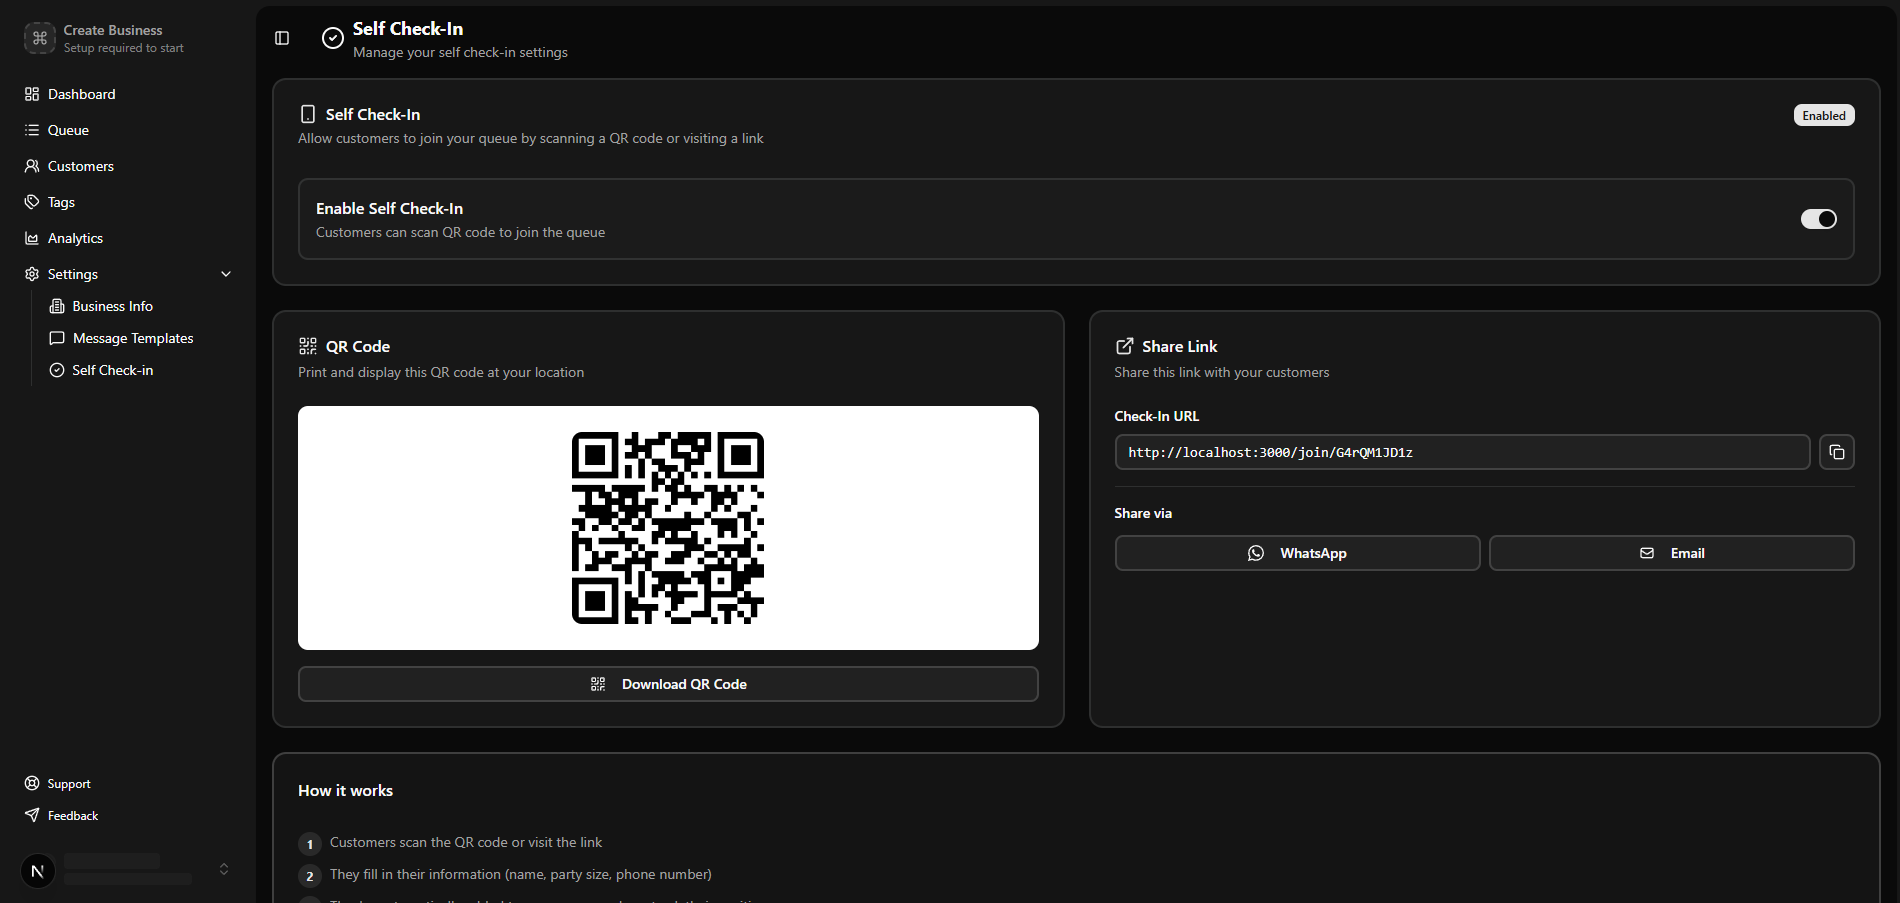Click the Share Link external icon
This screenshot has height=903, width=1900.
[1124, 346]
